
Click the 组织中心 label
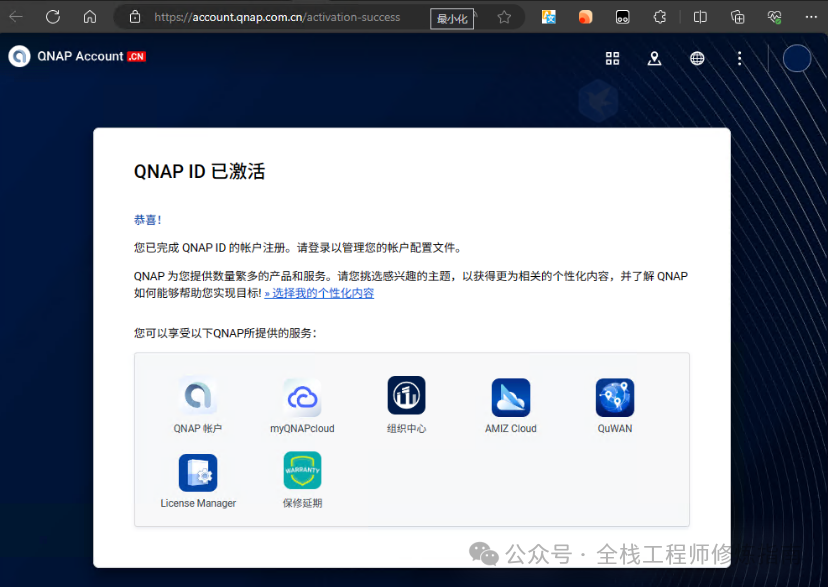point(406,429)
